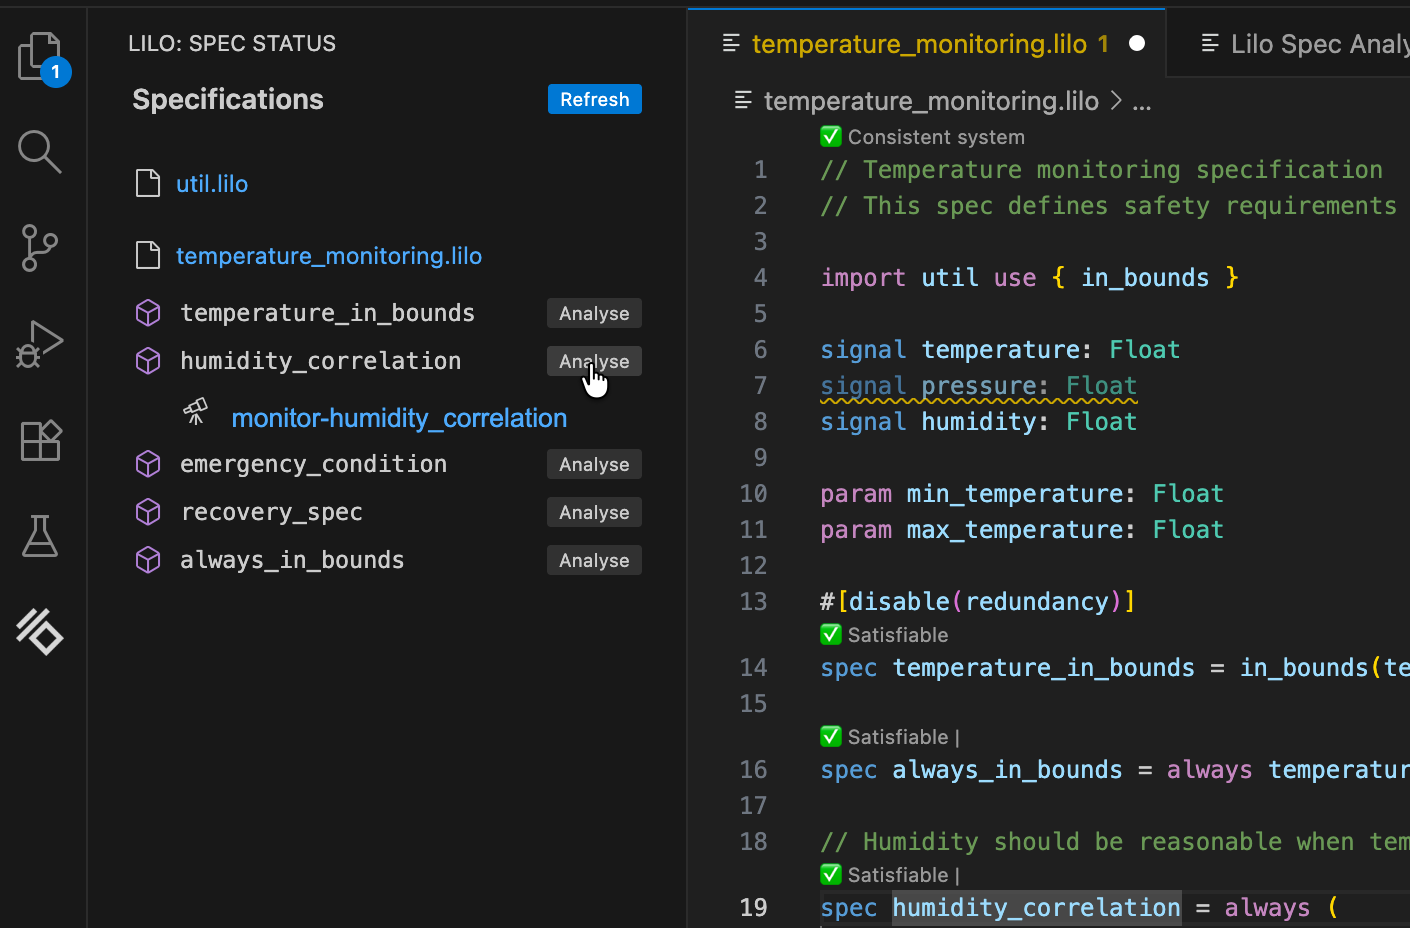Click the Satisfiable check above always_in_bounds

tap(831, 736)
